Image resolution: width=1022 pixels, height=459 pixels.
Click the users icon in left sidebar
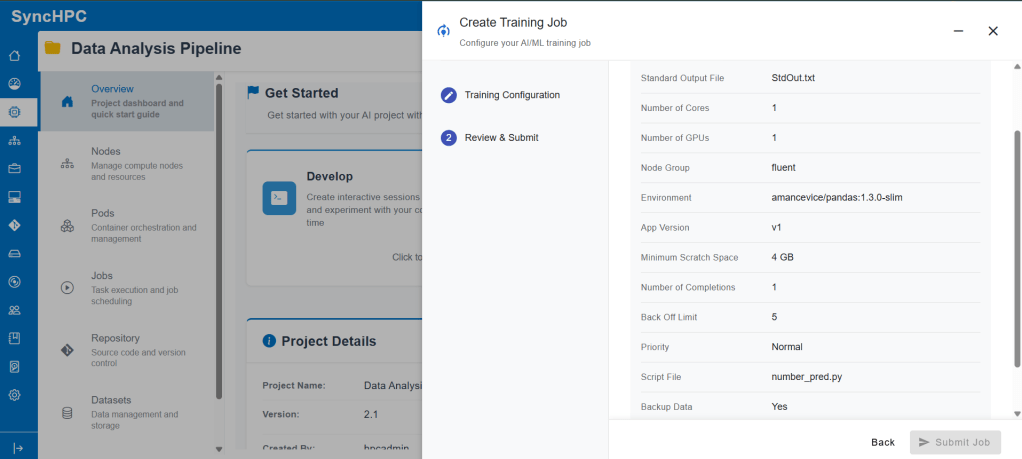coord(14,310)
